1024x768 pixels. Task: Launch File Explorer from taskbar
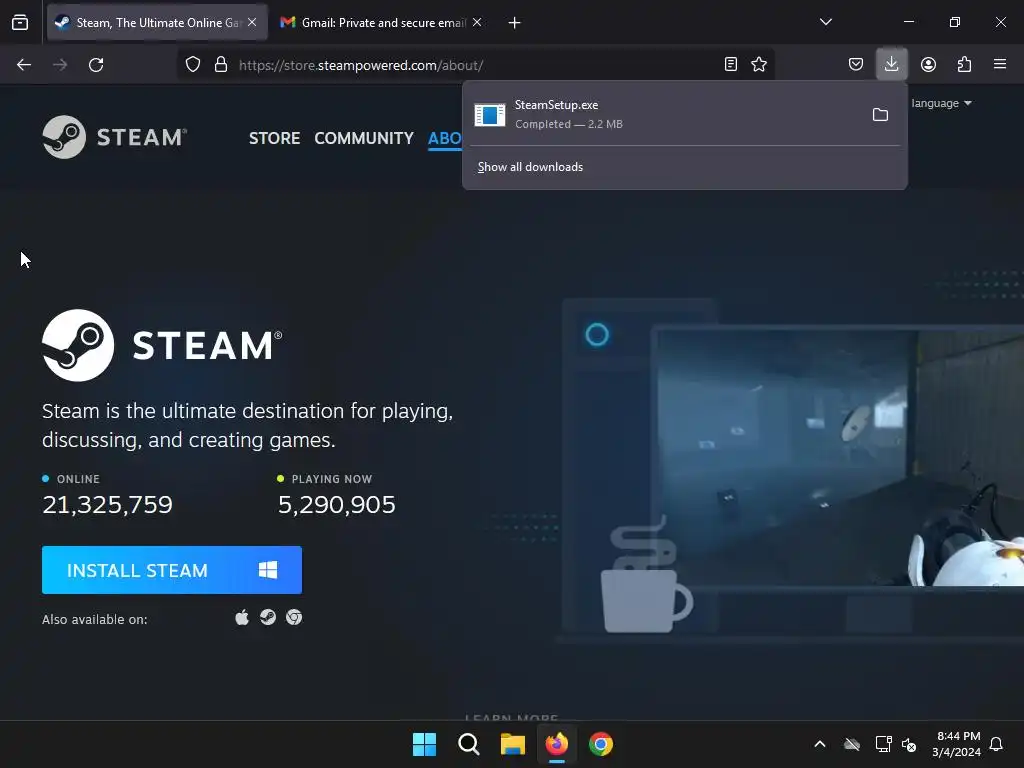click(513, 744)
